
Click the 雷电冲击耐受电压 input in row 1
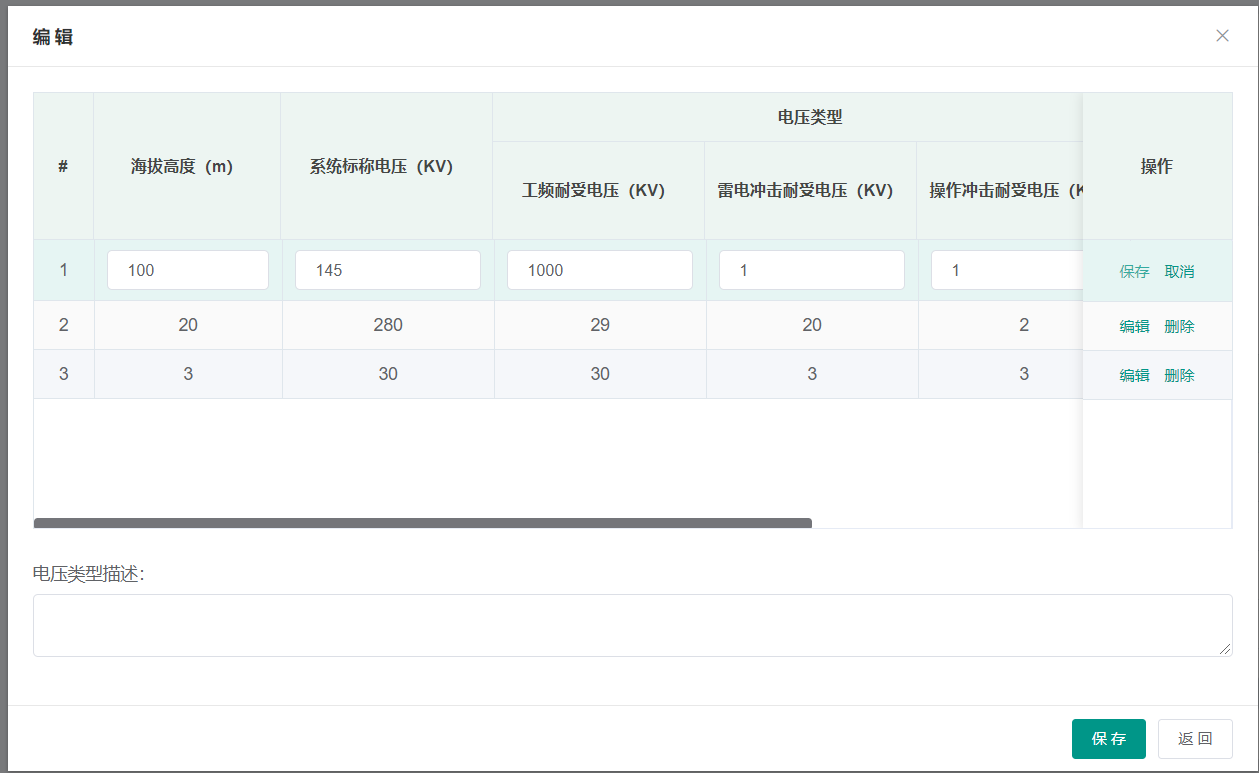tap(811, 270)
